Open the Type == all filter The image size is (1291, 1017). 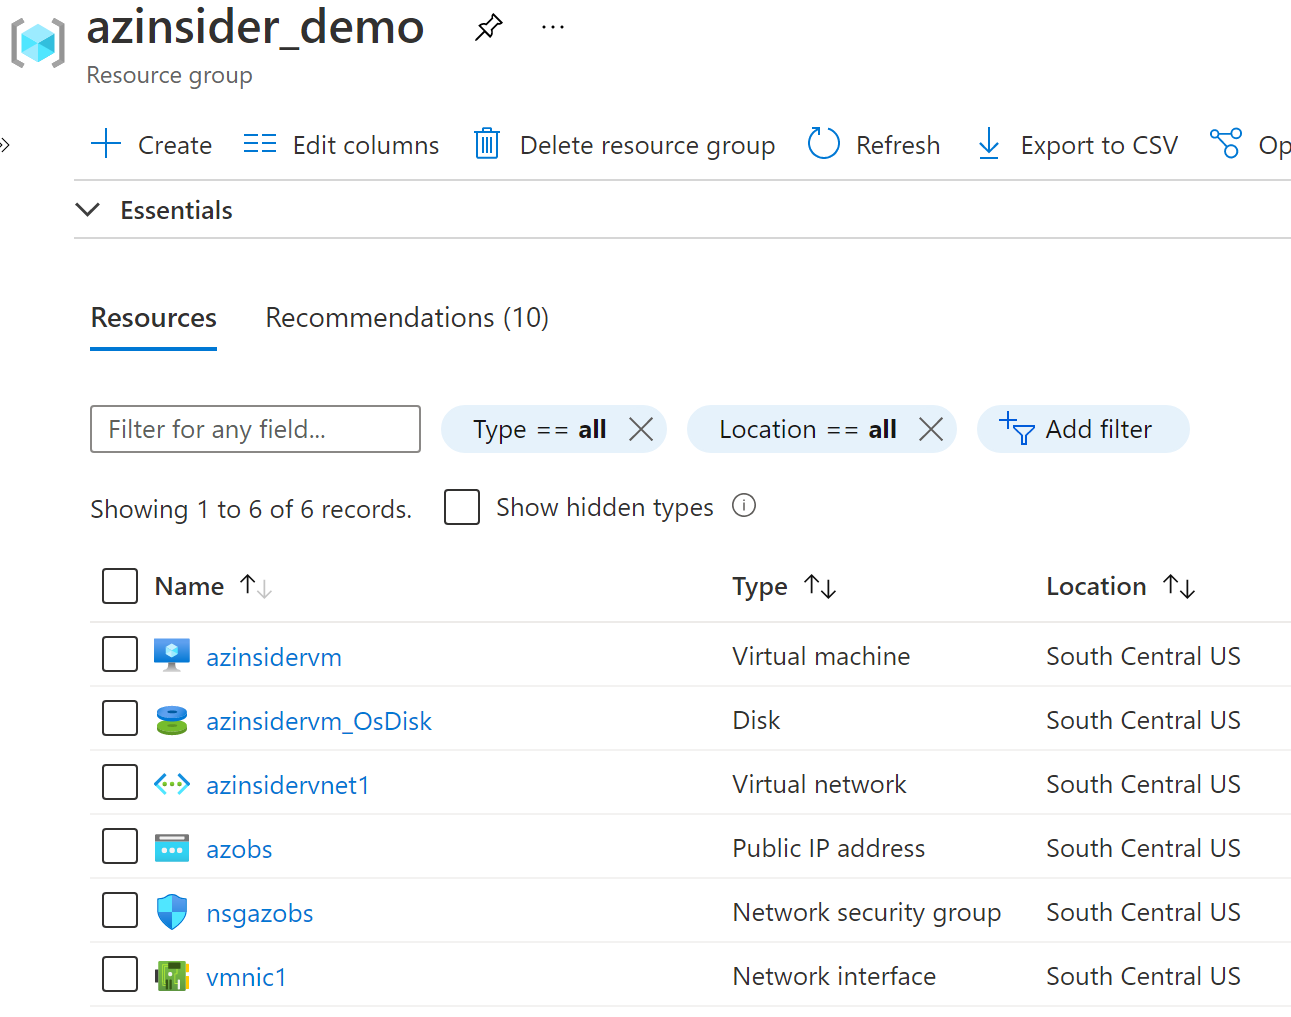pyautogui.click(x=540, y=429)
